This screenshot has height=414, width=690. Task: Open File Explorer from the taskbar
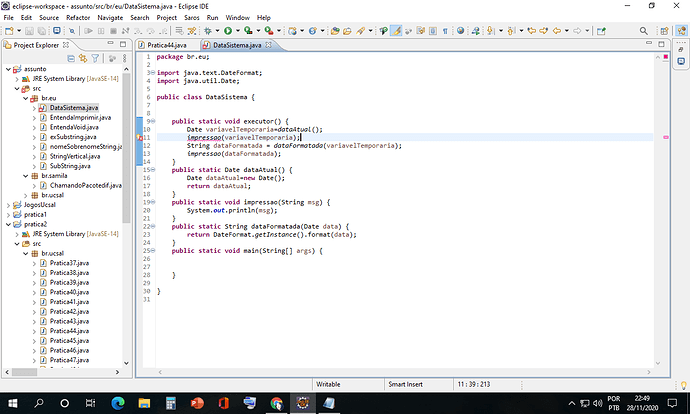click(x=144, y=403)
